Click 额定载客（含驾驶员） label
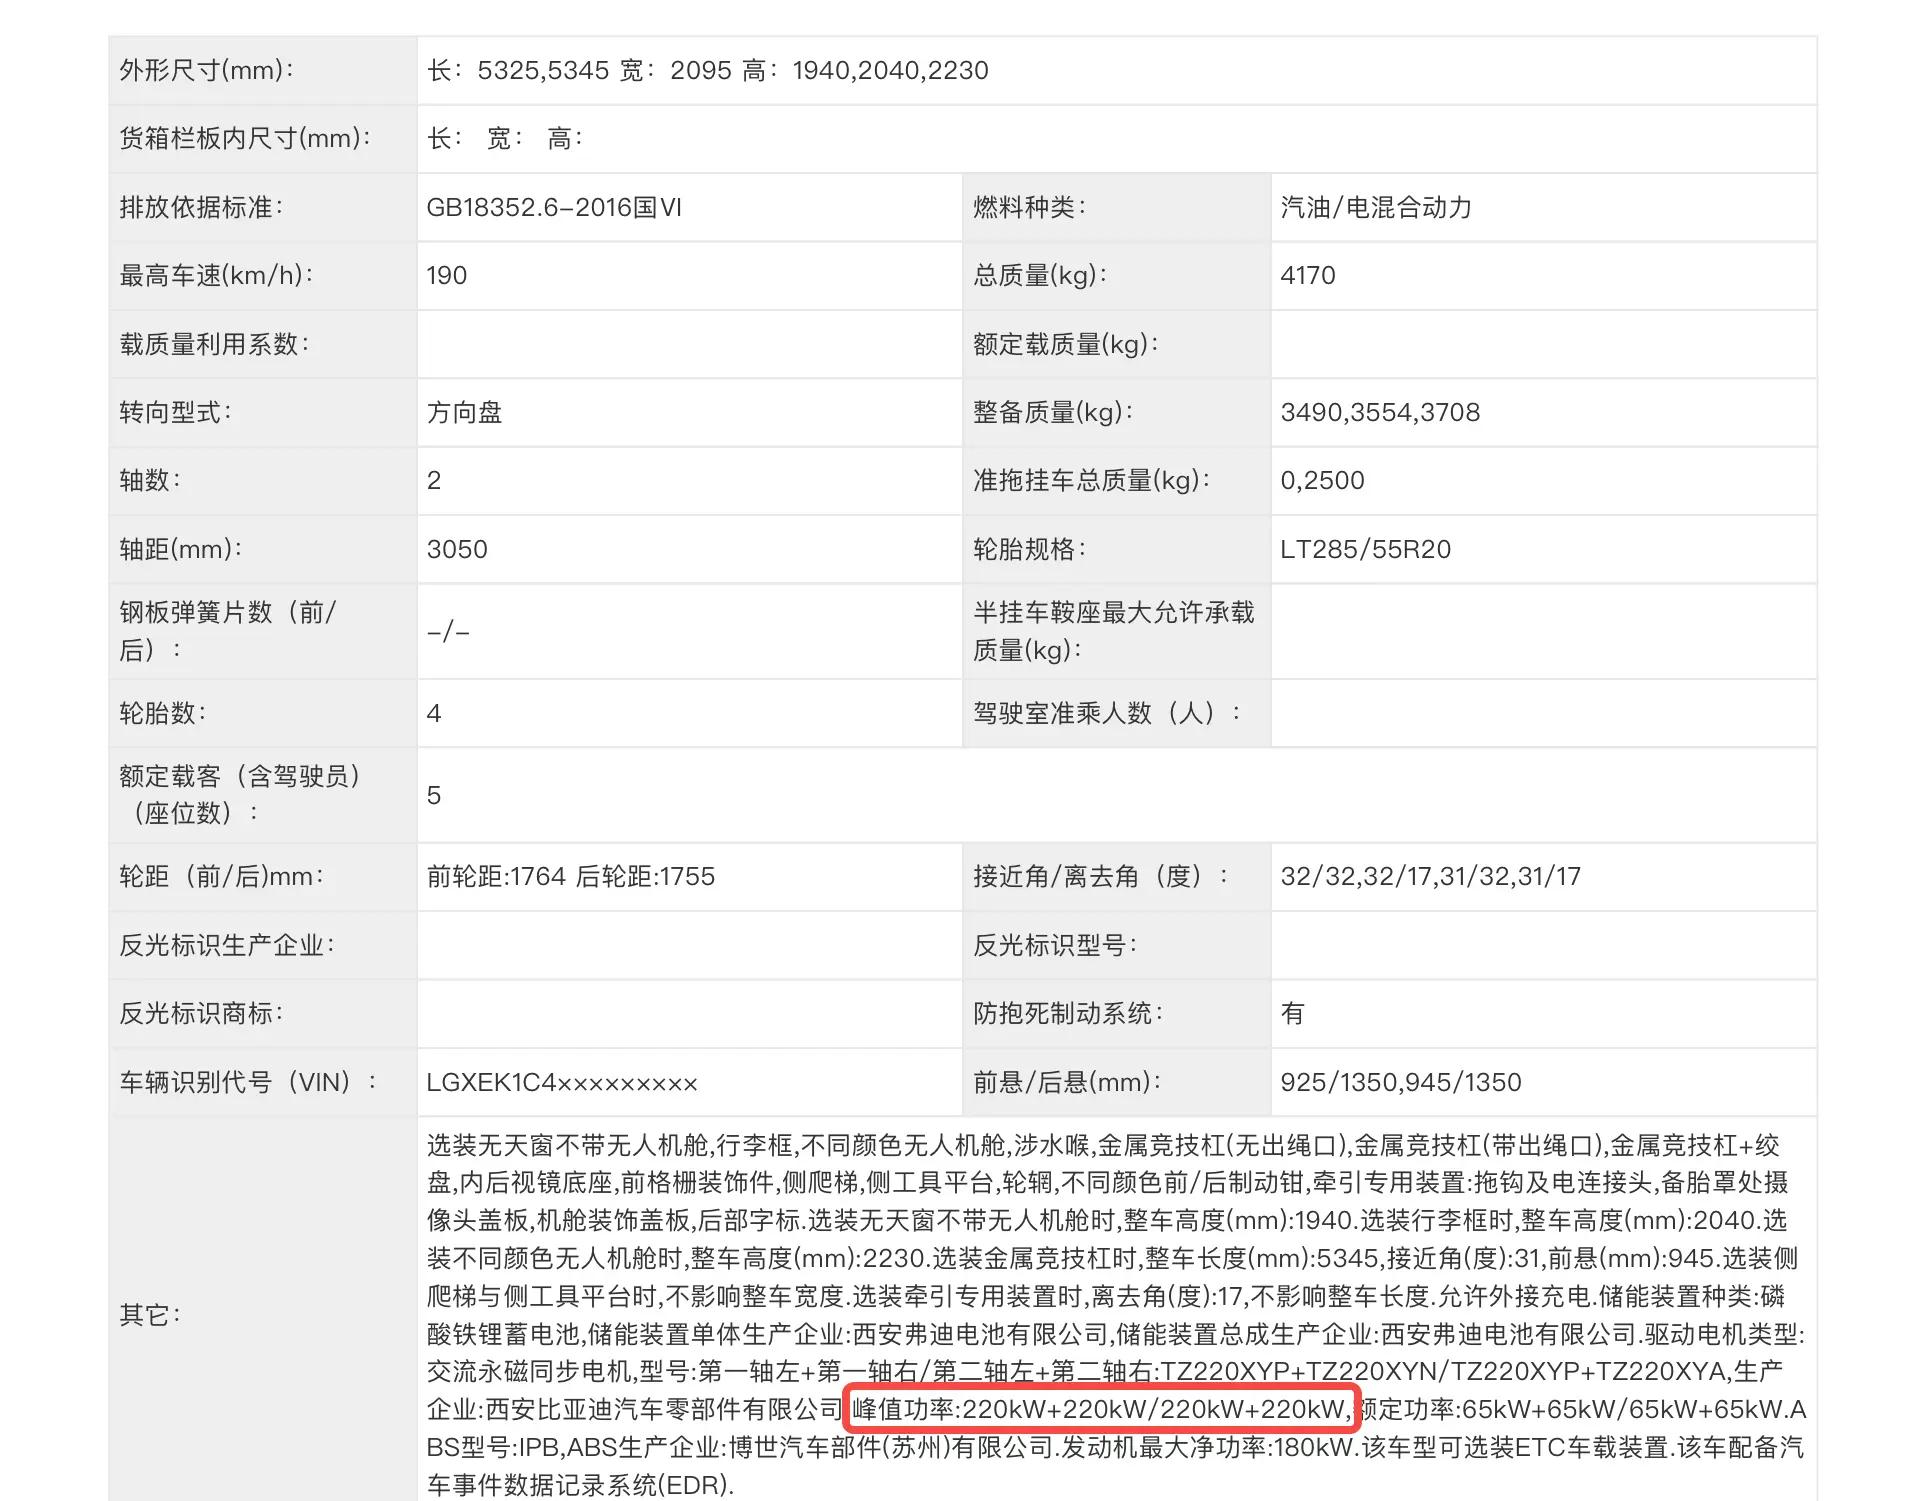This screenshot has width=1928, height=1501. click(x=240, y=794)
